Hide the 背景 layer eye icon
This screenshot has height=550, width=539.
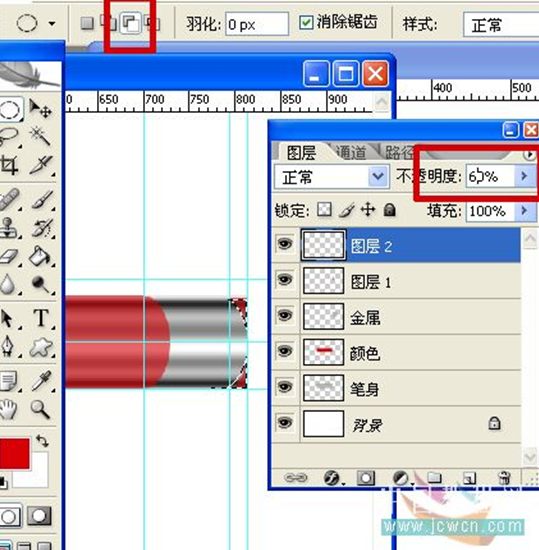click(x=285, y=423)
